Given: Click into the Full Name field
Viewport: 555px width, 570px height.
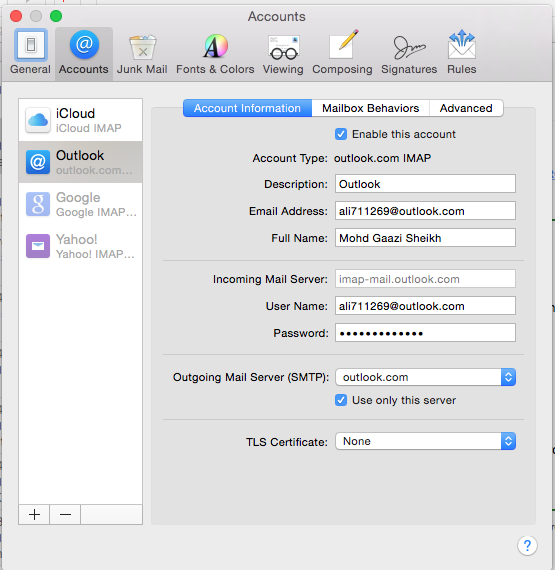Looking at the screenshot, I should (425, 238).
